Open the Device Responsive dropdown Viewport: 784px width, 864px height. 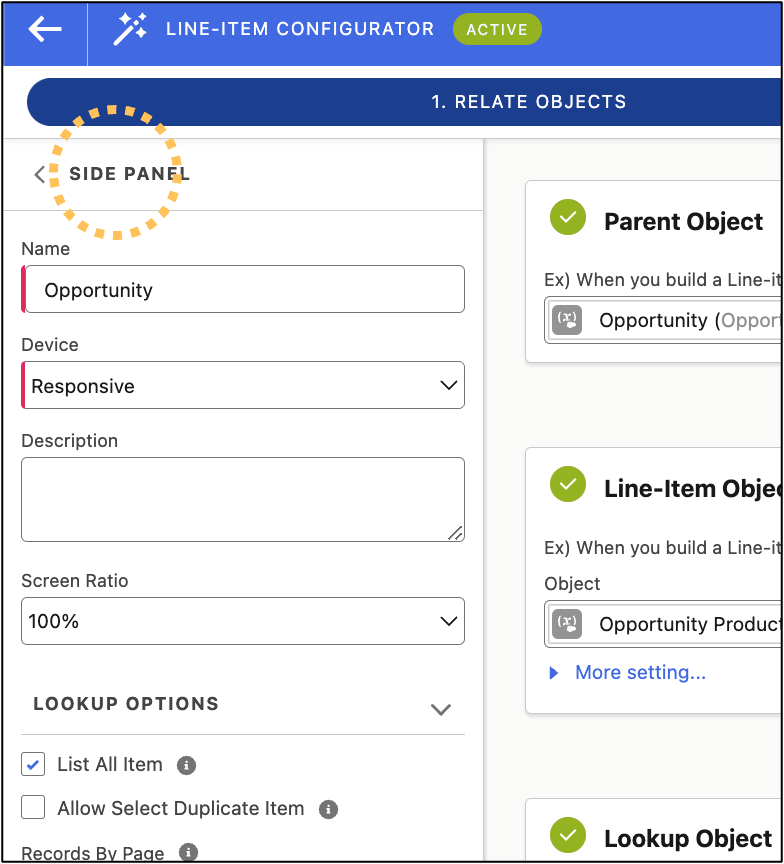(243, 385)
